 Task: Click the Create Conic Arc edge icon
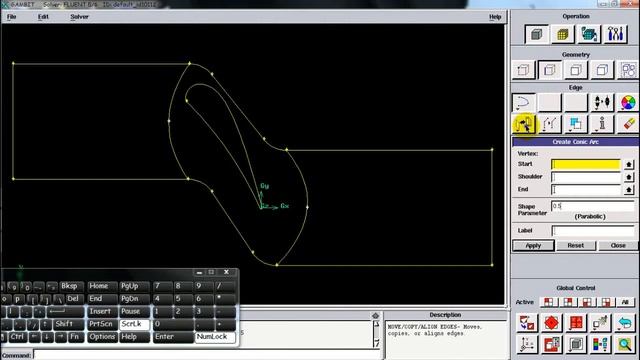524,102
